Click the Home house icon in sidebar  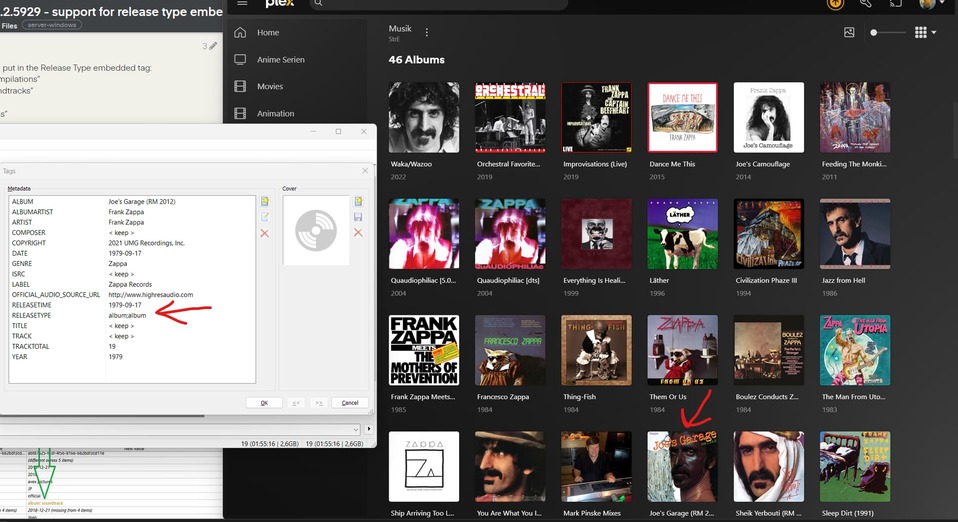coord(240,32)
